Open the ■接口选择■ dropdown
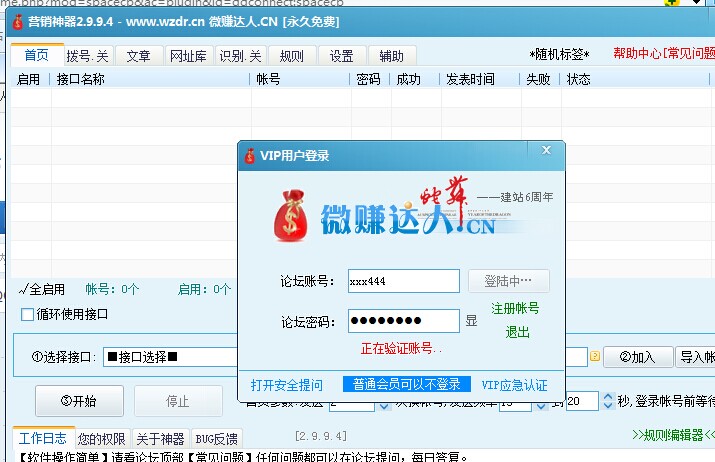Image resolution: width=715 pixels, height=462 pixels. (x=171, y=357)
